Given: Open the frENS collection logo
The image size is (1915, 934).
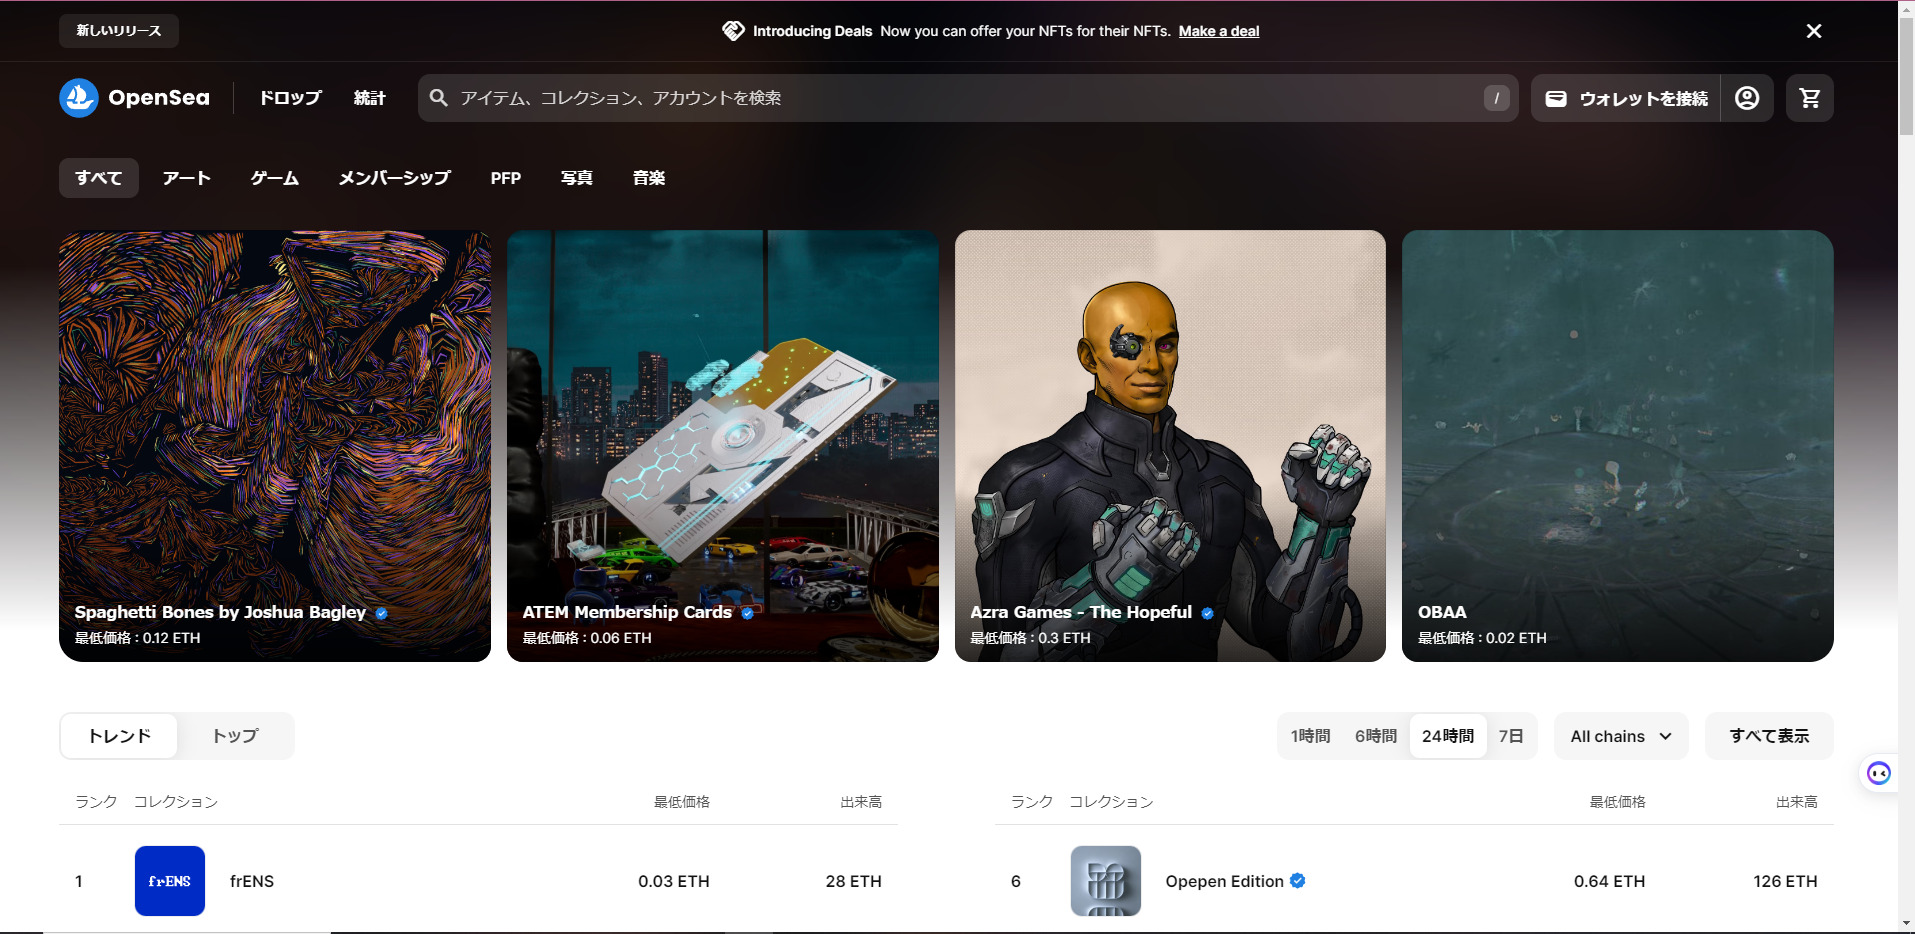Looking at the screenshot, I should tap(170, 881).
